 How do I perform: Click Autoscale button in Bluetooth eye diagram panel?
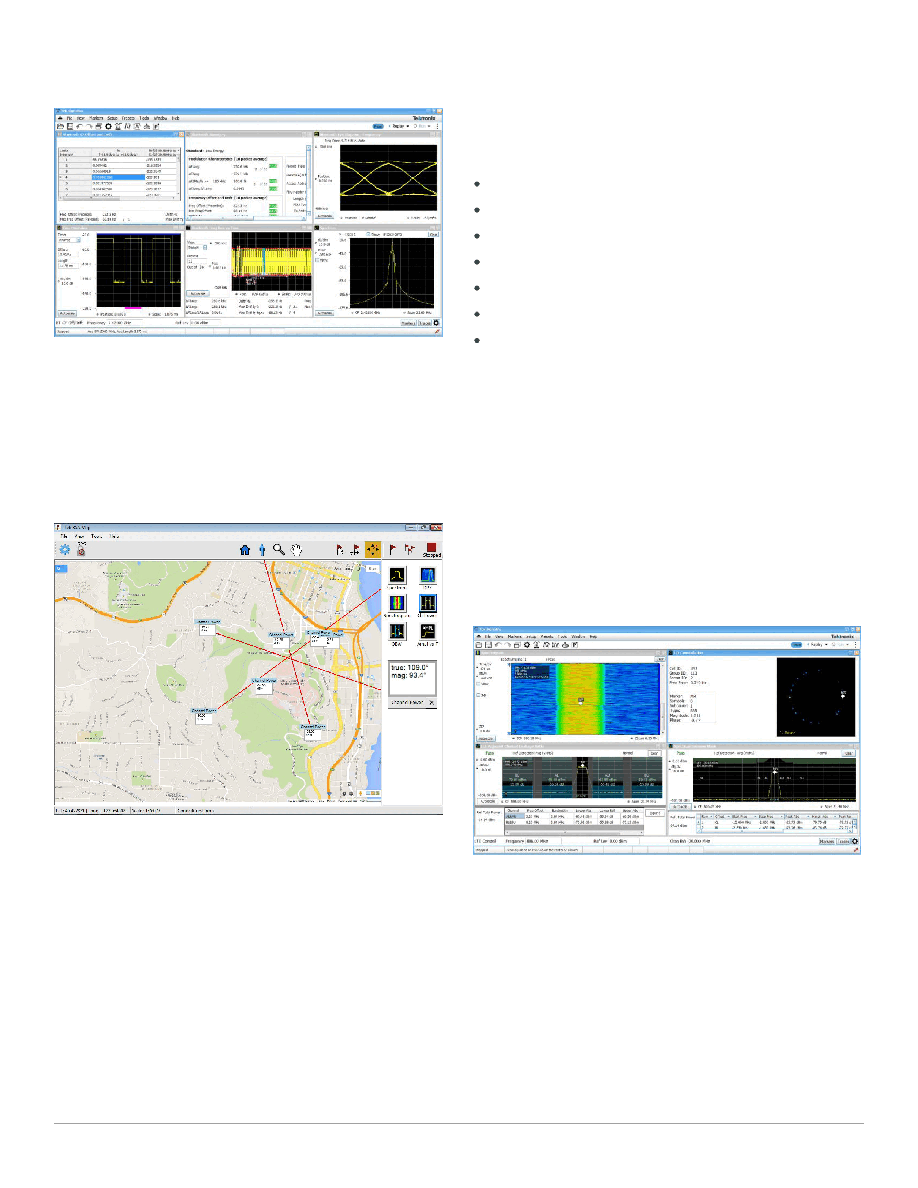[325, 217]
